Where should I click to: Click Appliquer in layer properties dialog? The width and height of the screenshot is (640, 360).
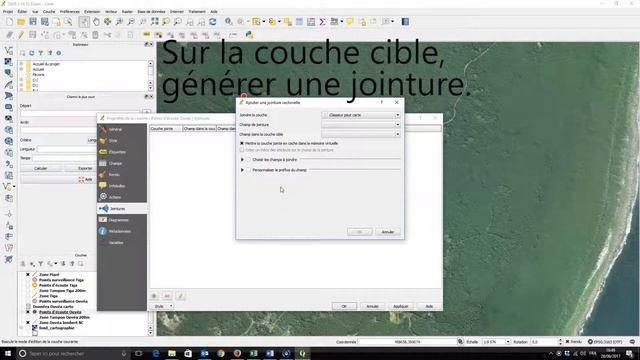(400, 306)
